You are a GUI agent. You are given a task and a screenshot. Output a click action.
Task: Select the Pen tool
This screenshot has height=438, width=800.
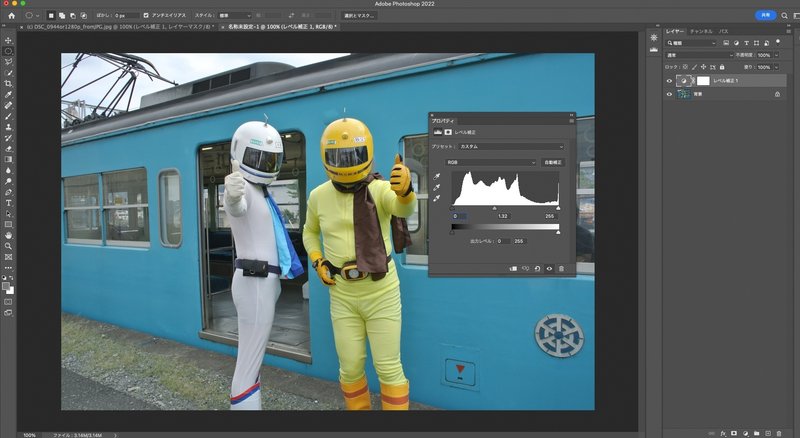pos(8,192)
